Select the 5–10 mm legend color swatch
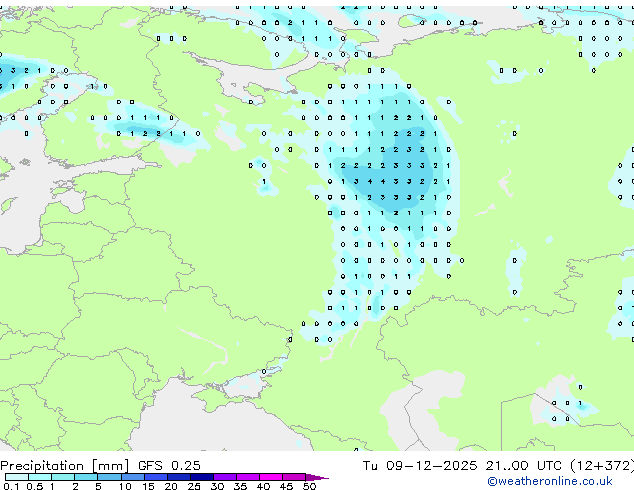634x490 pixels. pyautogui.click(x=109, y=477)
